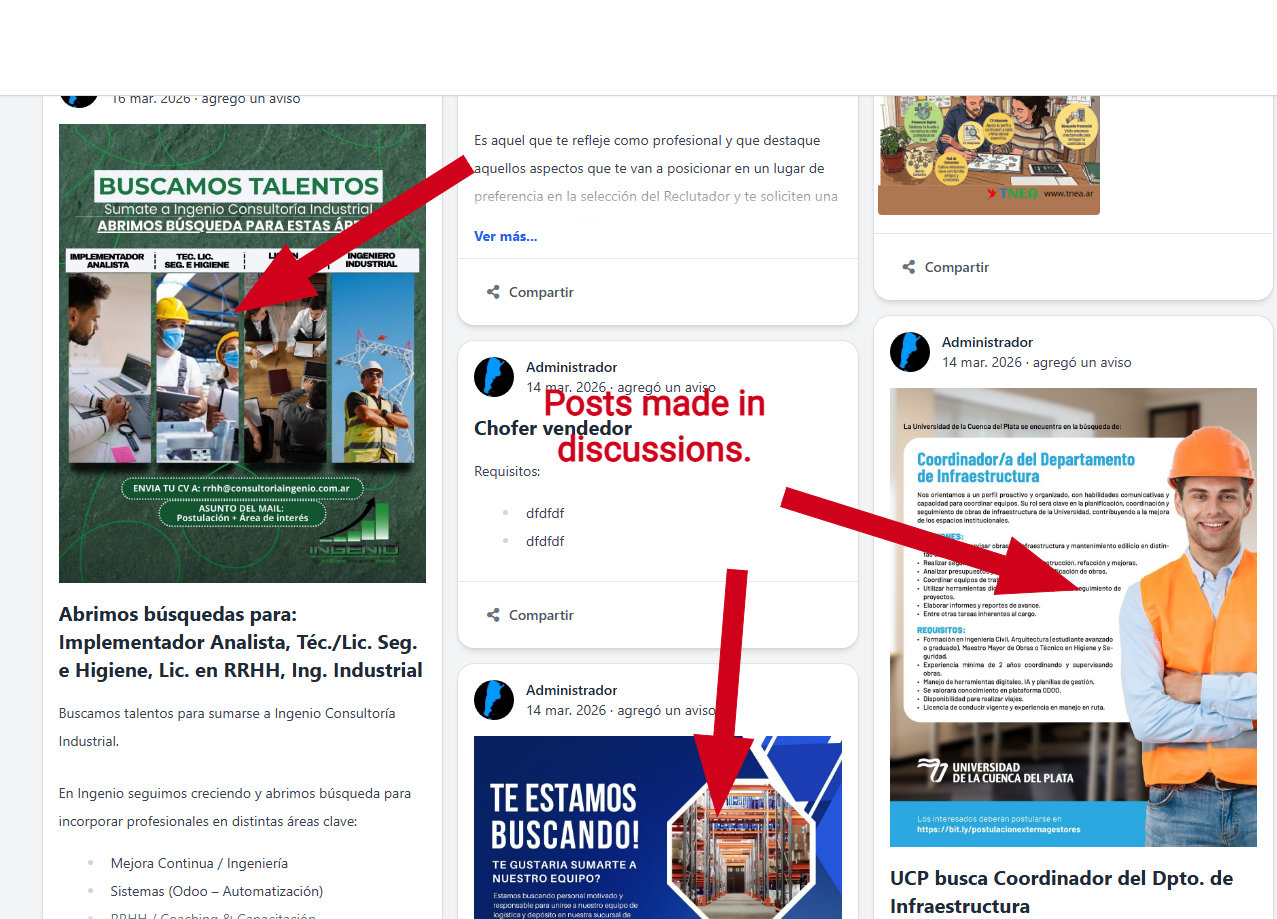Click share icon under the TNEA image
Viewport: 1277px width, 919px height.
[909, 267]
